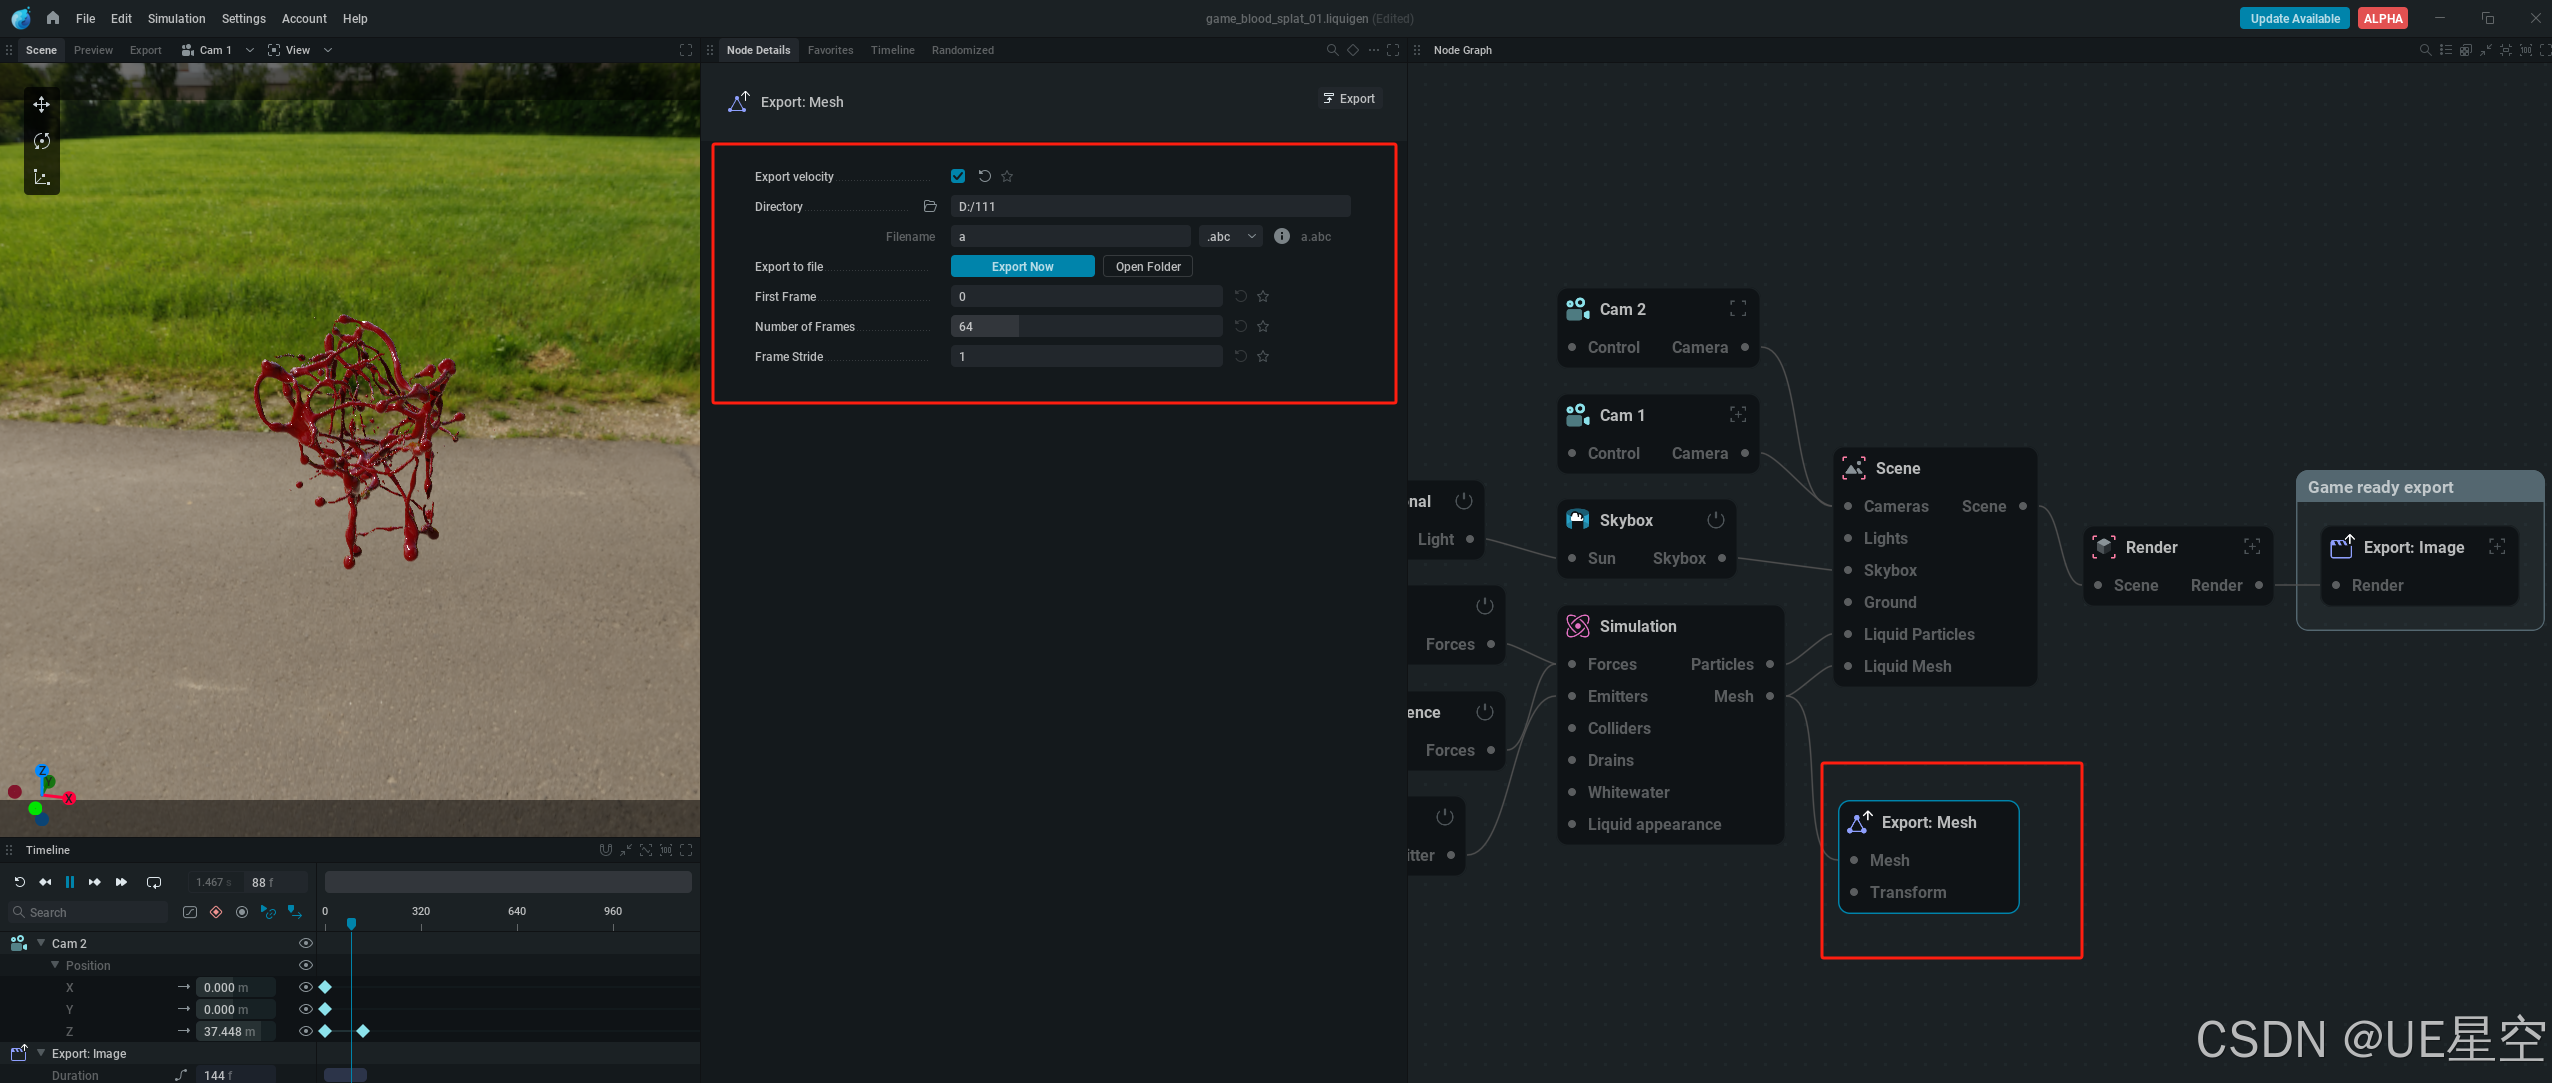Screen dimensions: 2552x1083
Task: Collapse the Cam 2 timeline track
Action: click(x=41, y=943)
